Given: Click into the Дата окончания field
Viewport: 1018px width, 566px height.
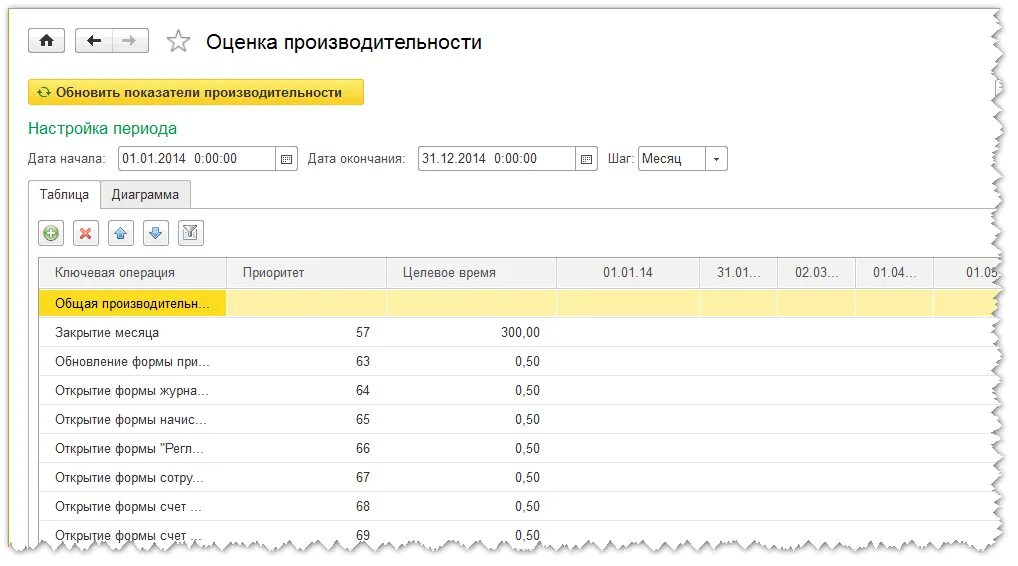Looking at the screenshot, I should [x=497, y=159].
